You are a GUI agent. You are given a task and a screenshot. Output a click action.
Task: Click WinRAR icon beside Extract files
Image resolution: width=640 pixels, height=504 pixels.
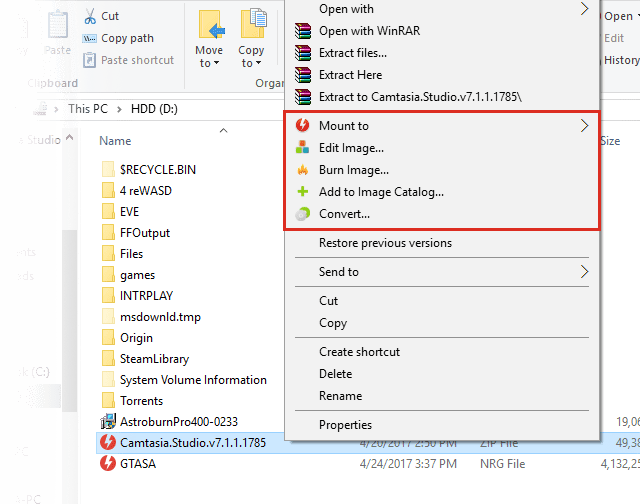[303, 53]
